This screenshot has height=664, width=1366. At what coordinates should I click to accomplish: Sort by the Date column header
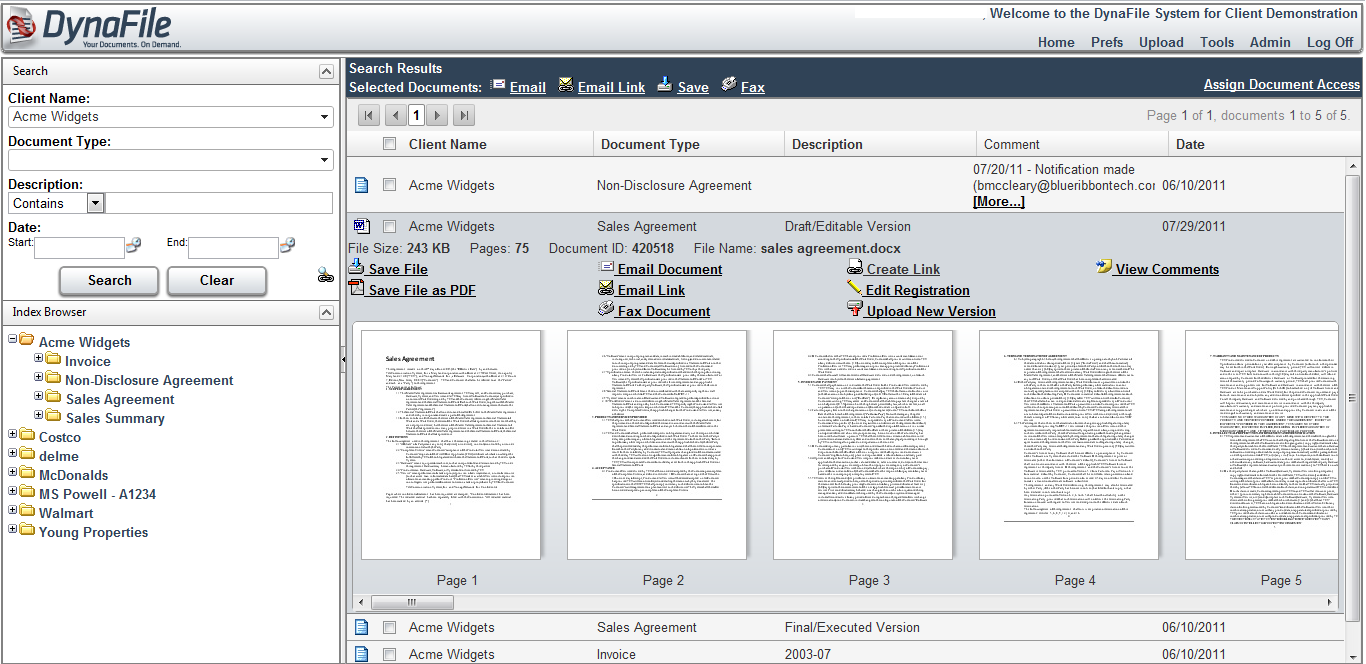[1190, 144]
